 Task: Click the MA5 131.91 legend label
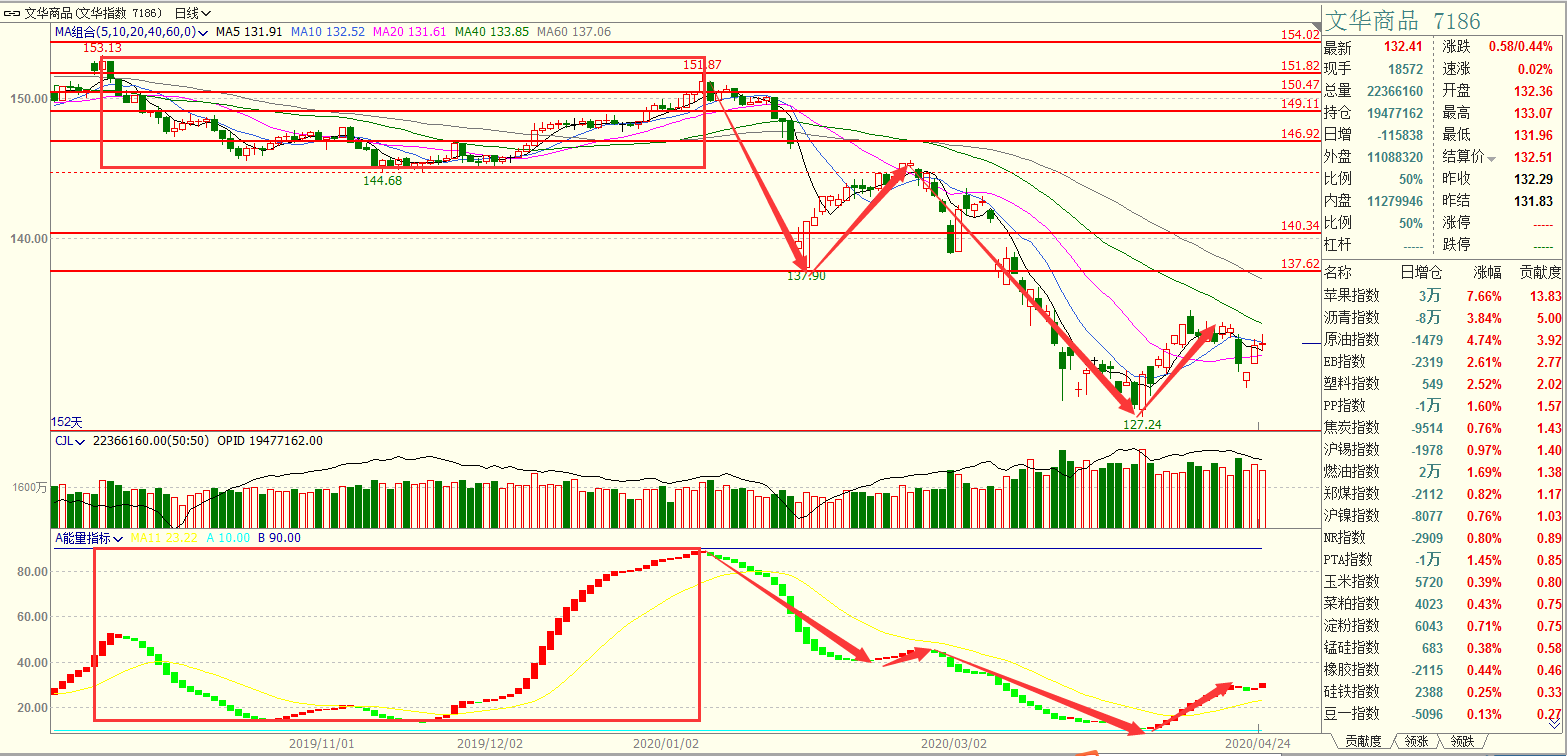[248, 32]
